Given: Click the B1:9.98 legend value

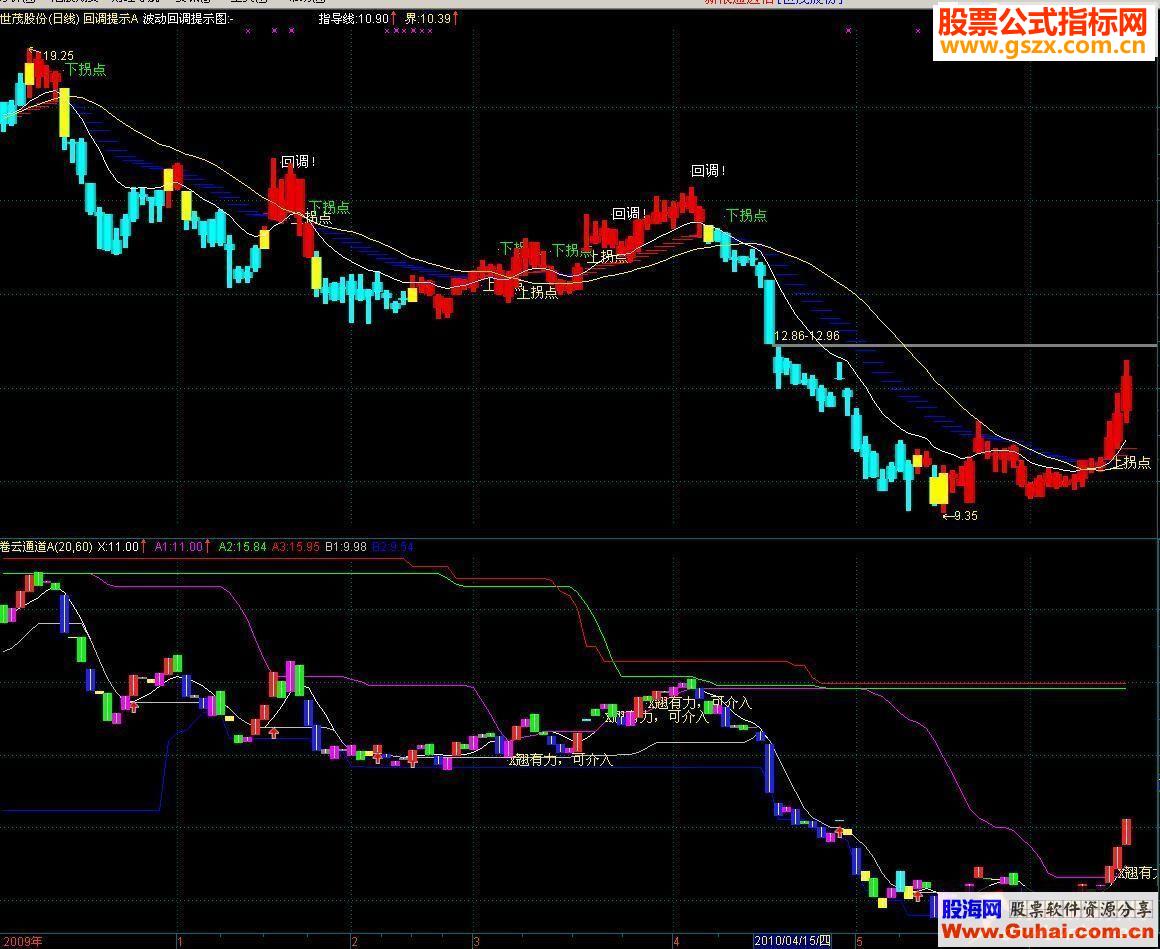Looking at the screenshot, I should [x=346, y=547].
